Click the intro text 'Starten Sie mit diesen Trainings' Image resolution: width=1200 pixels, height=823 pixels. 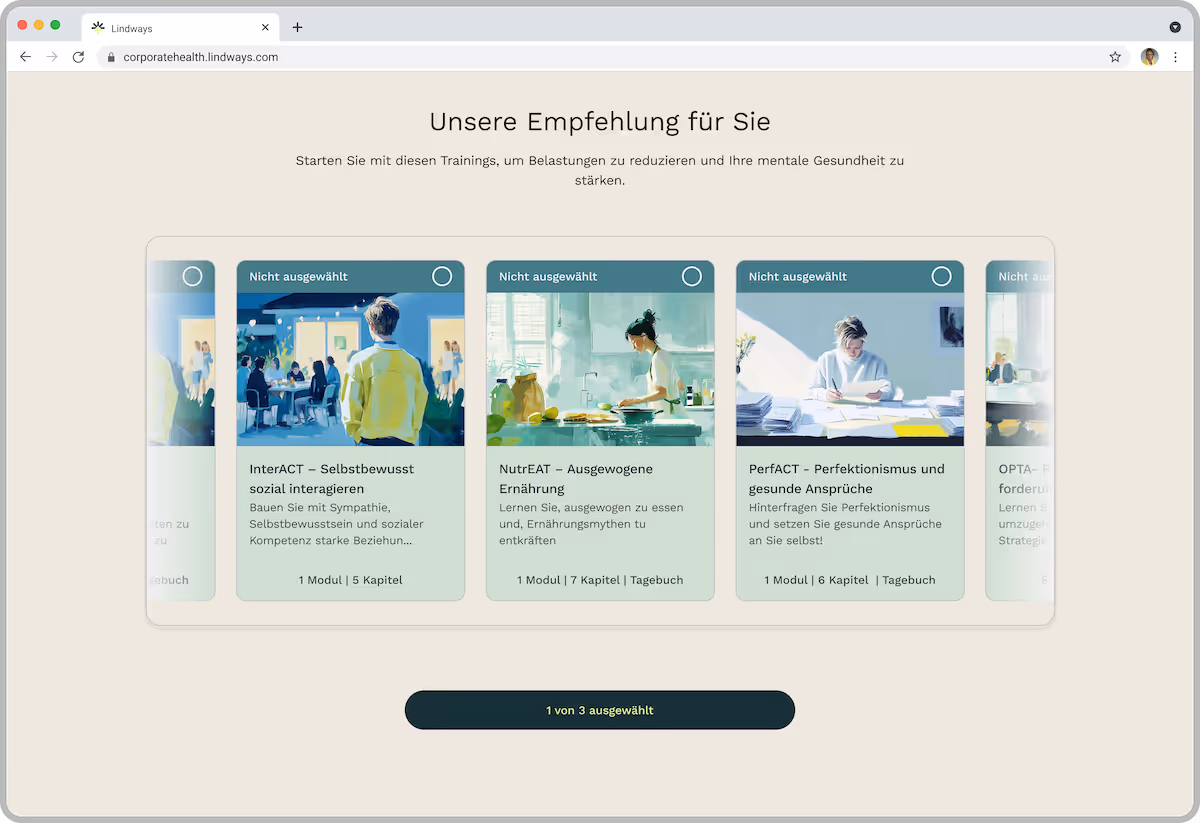point(600,170)
